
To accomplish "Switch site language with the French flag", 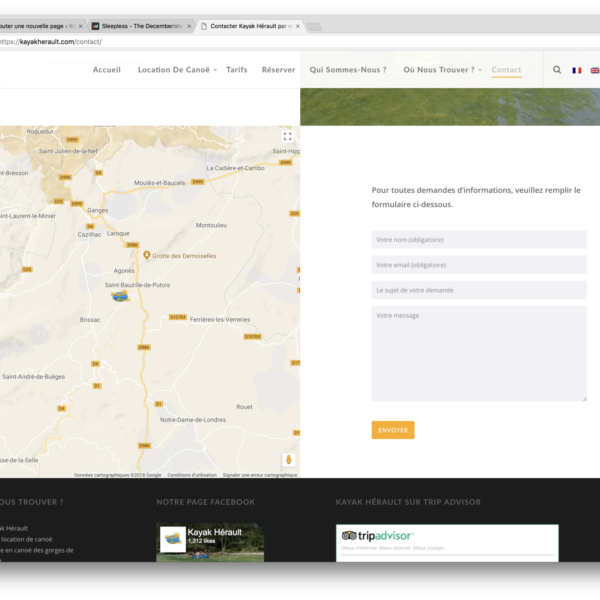I will click(576, 70).
